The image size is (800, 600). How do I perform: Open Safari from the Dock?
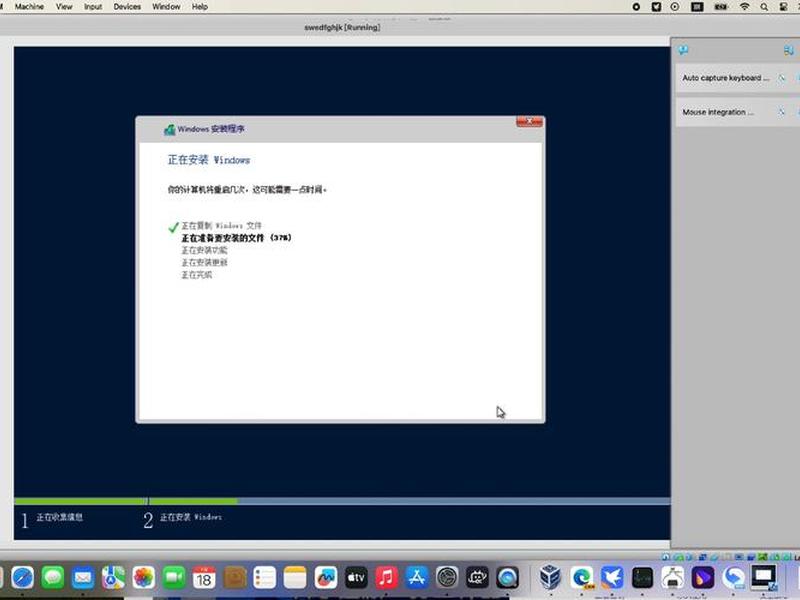point(22,578)
